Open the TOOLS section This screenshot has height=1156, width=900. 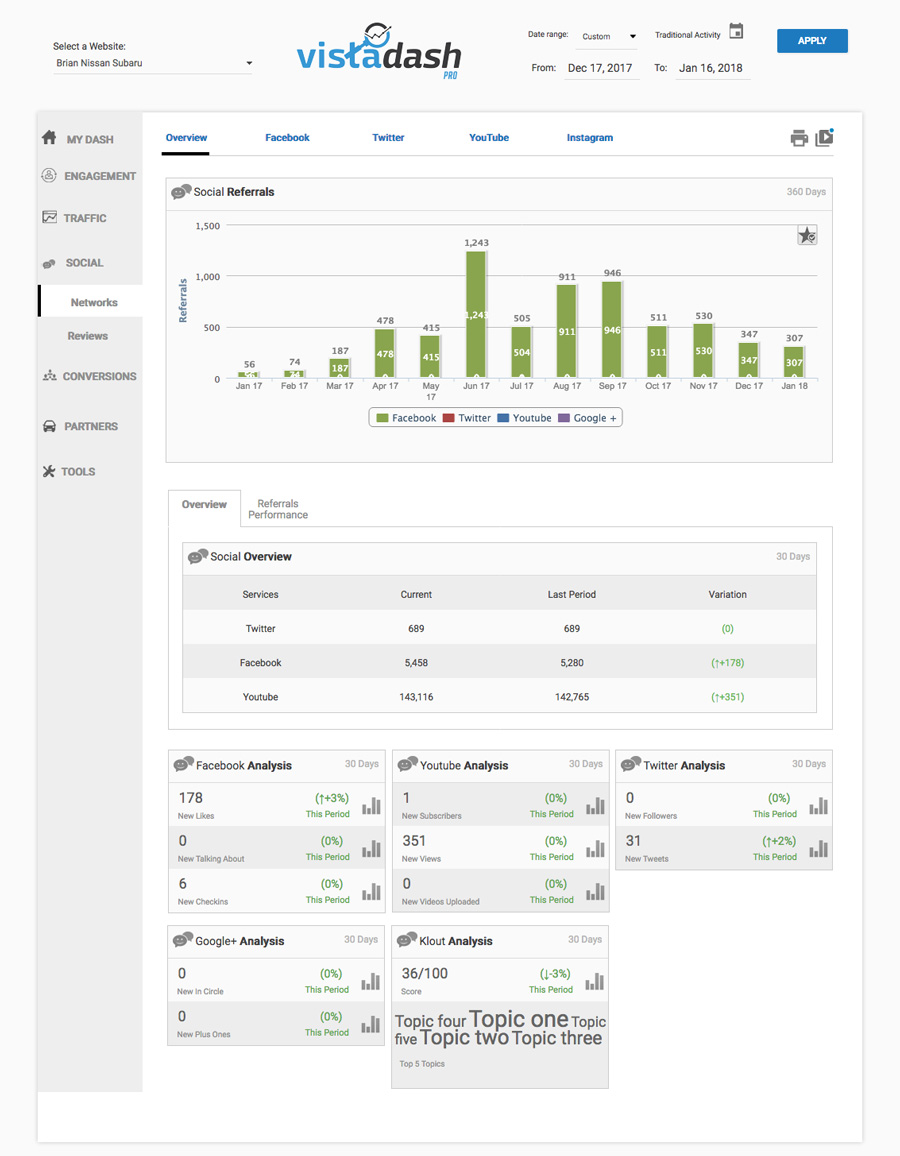pyautogui.click(x=78, y=472)
